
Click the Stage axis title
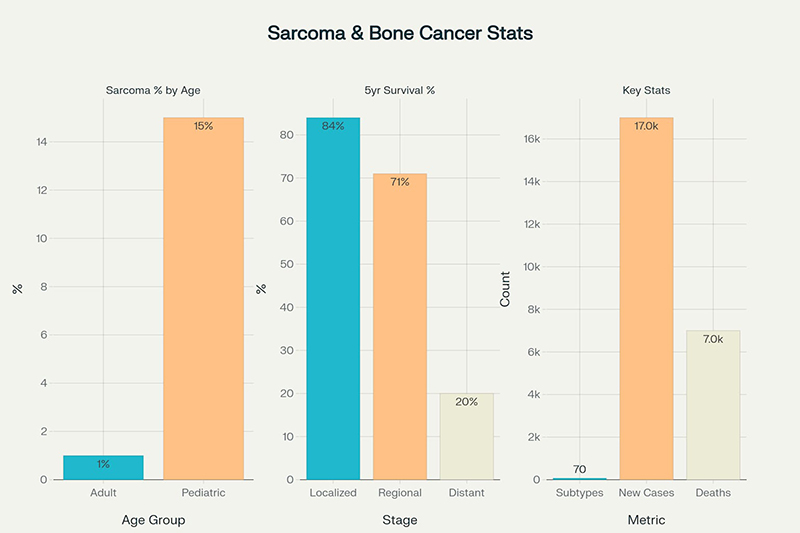[400, 520]
